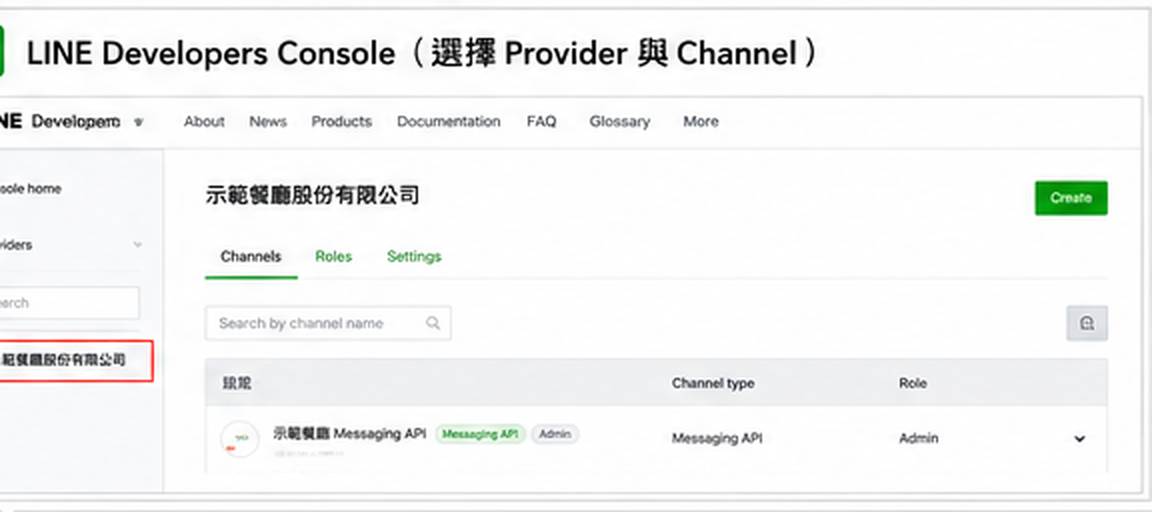This screenshot has width=1152, height=512.
Task: Click the Messaging API channel type cell
Action: coord(717,439)
